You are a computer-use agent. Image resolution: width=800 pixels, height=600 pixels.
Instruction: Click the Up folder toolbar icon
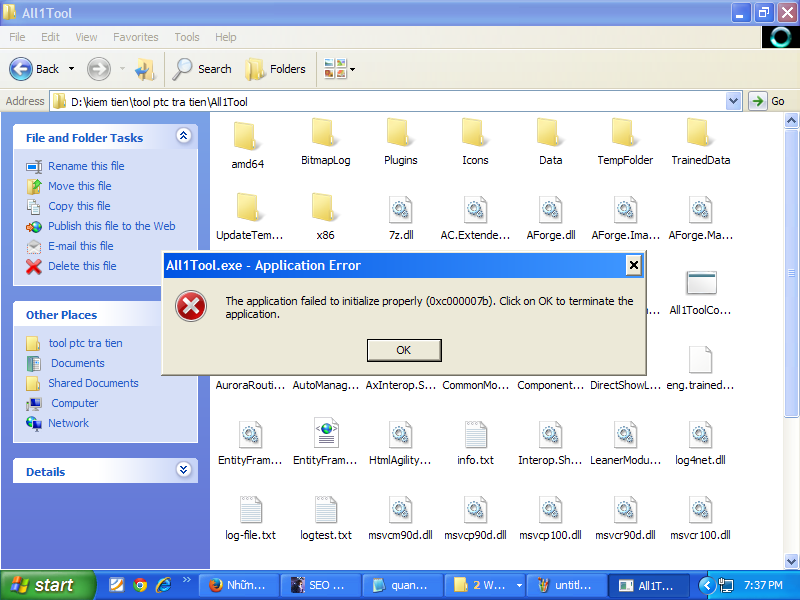pos(145,69)
